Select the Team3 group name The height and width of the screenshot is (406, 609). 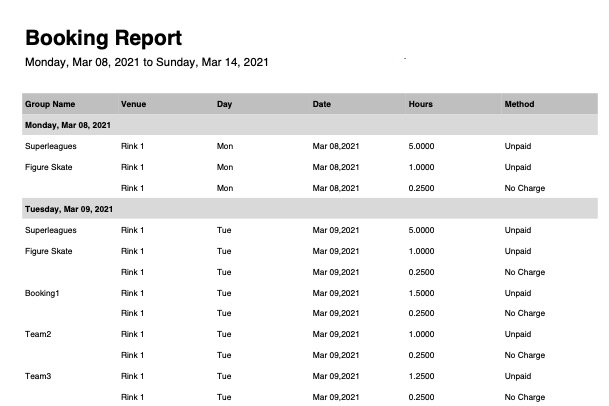[38, 376]
